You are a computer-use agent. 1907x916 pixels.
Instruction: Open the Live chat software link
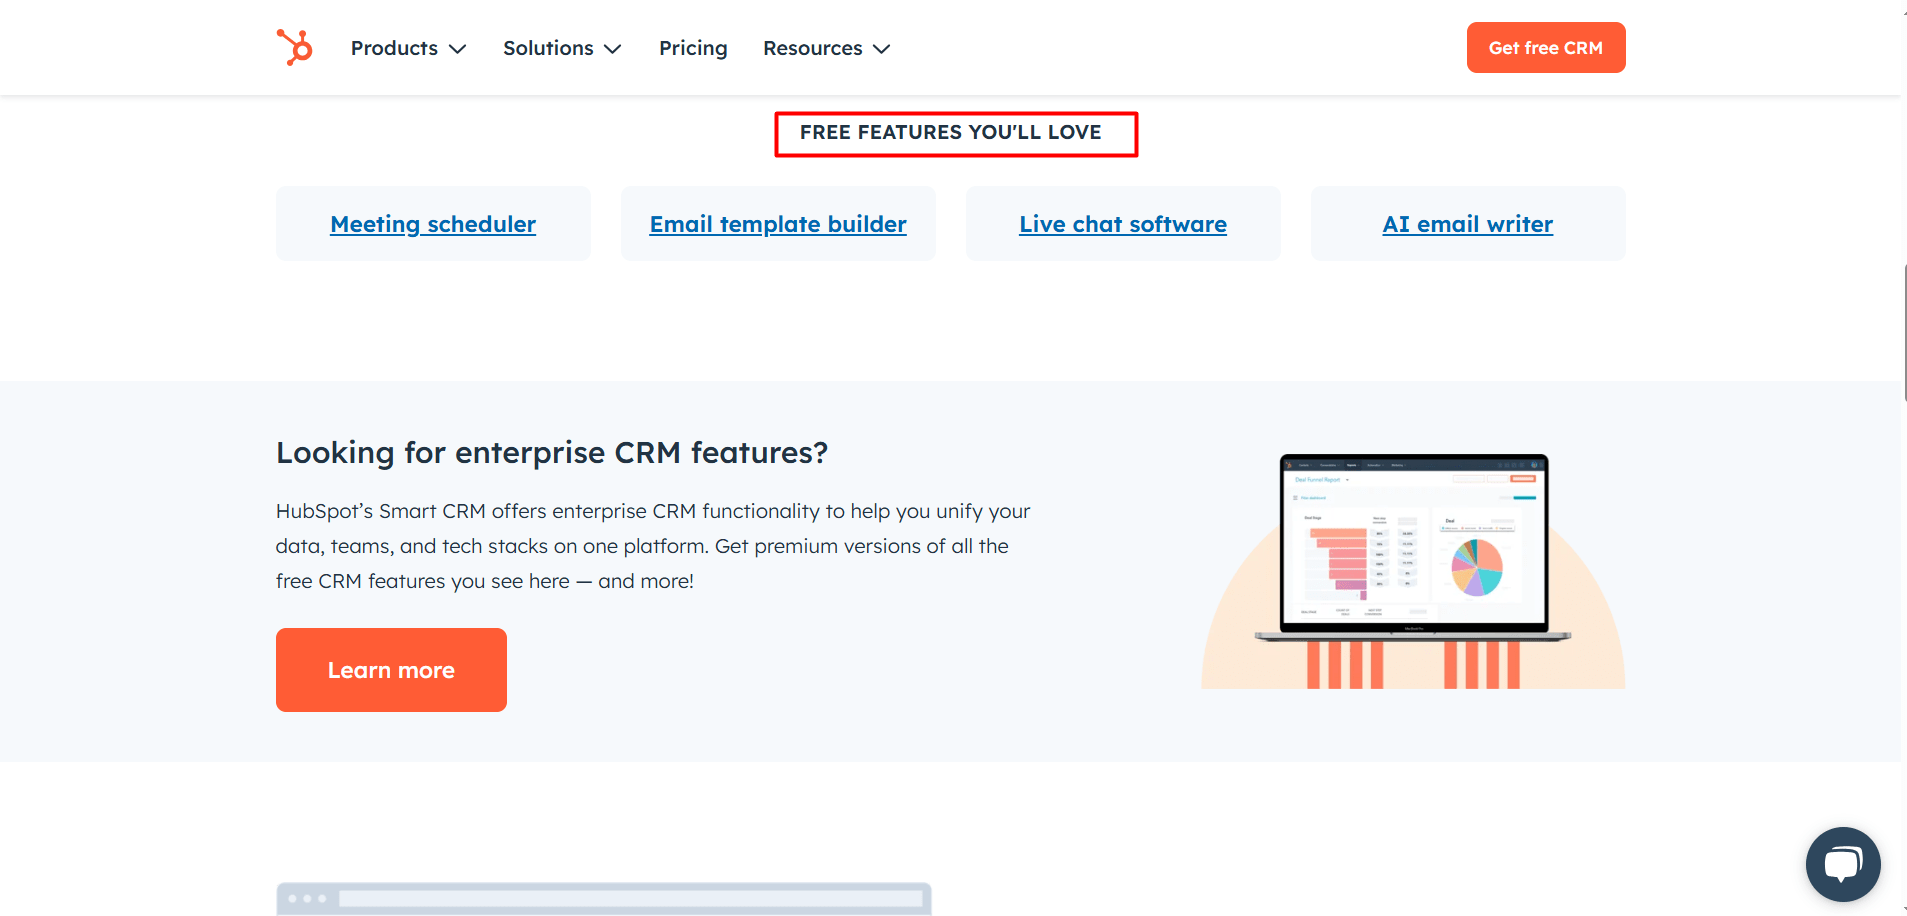coord(1123,224)
